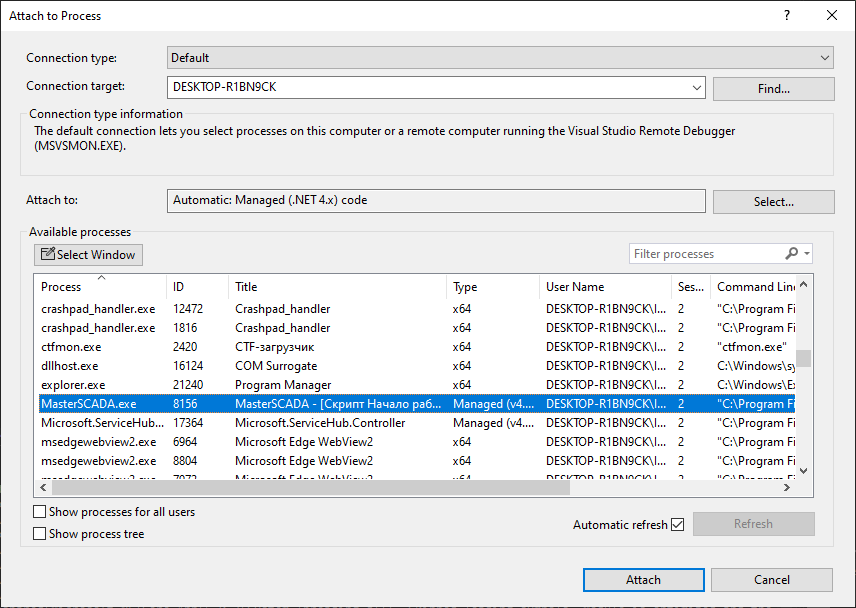Image resolution: width=856 pixels, height=608 pixels.
Task: Select the MasterSCADA.exe process row
Action: coord(417,404)
